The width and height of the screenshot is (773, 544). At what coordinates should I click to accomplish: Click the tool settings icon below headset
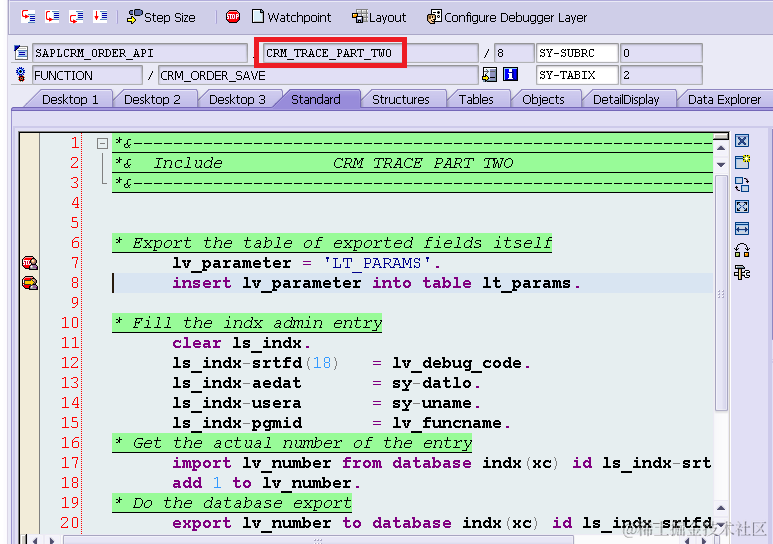point(741,272)
